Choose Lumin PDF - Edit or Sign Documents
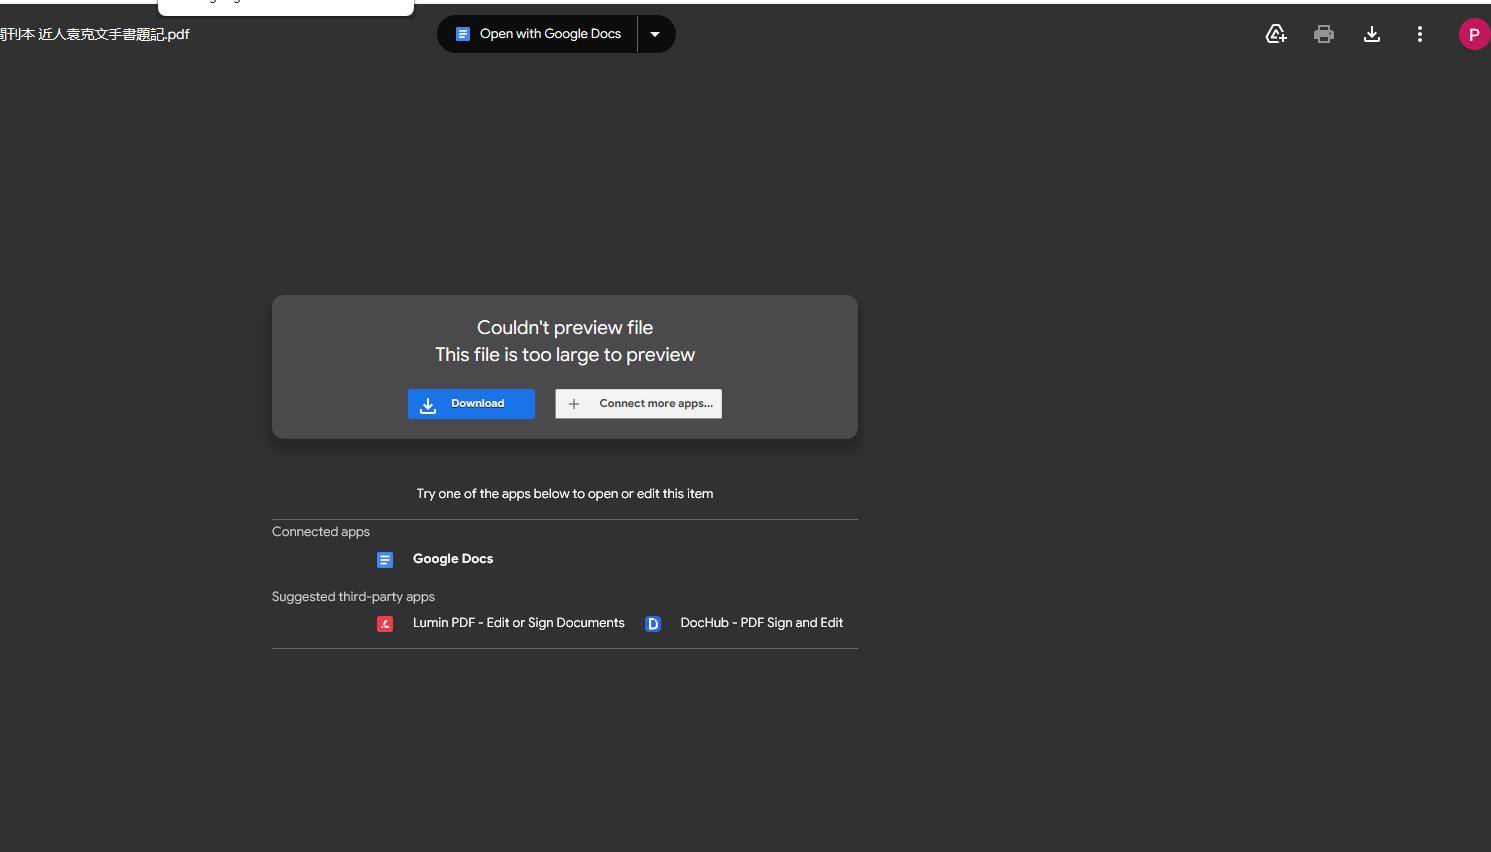 click(x=518, y=623)
